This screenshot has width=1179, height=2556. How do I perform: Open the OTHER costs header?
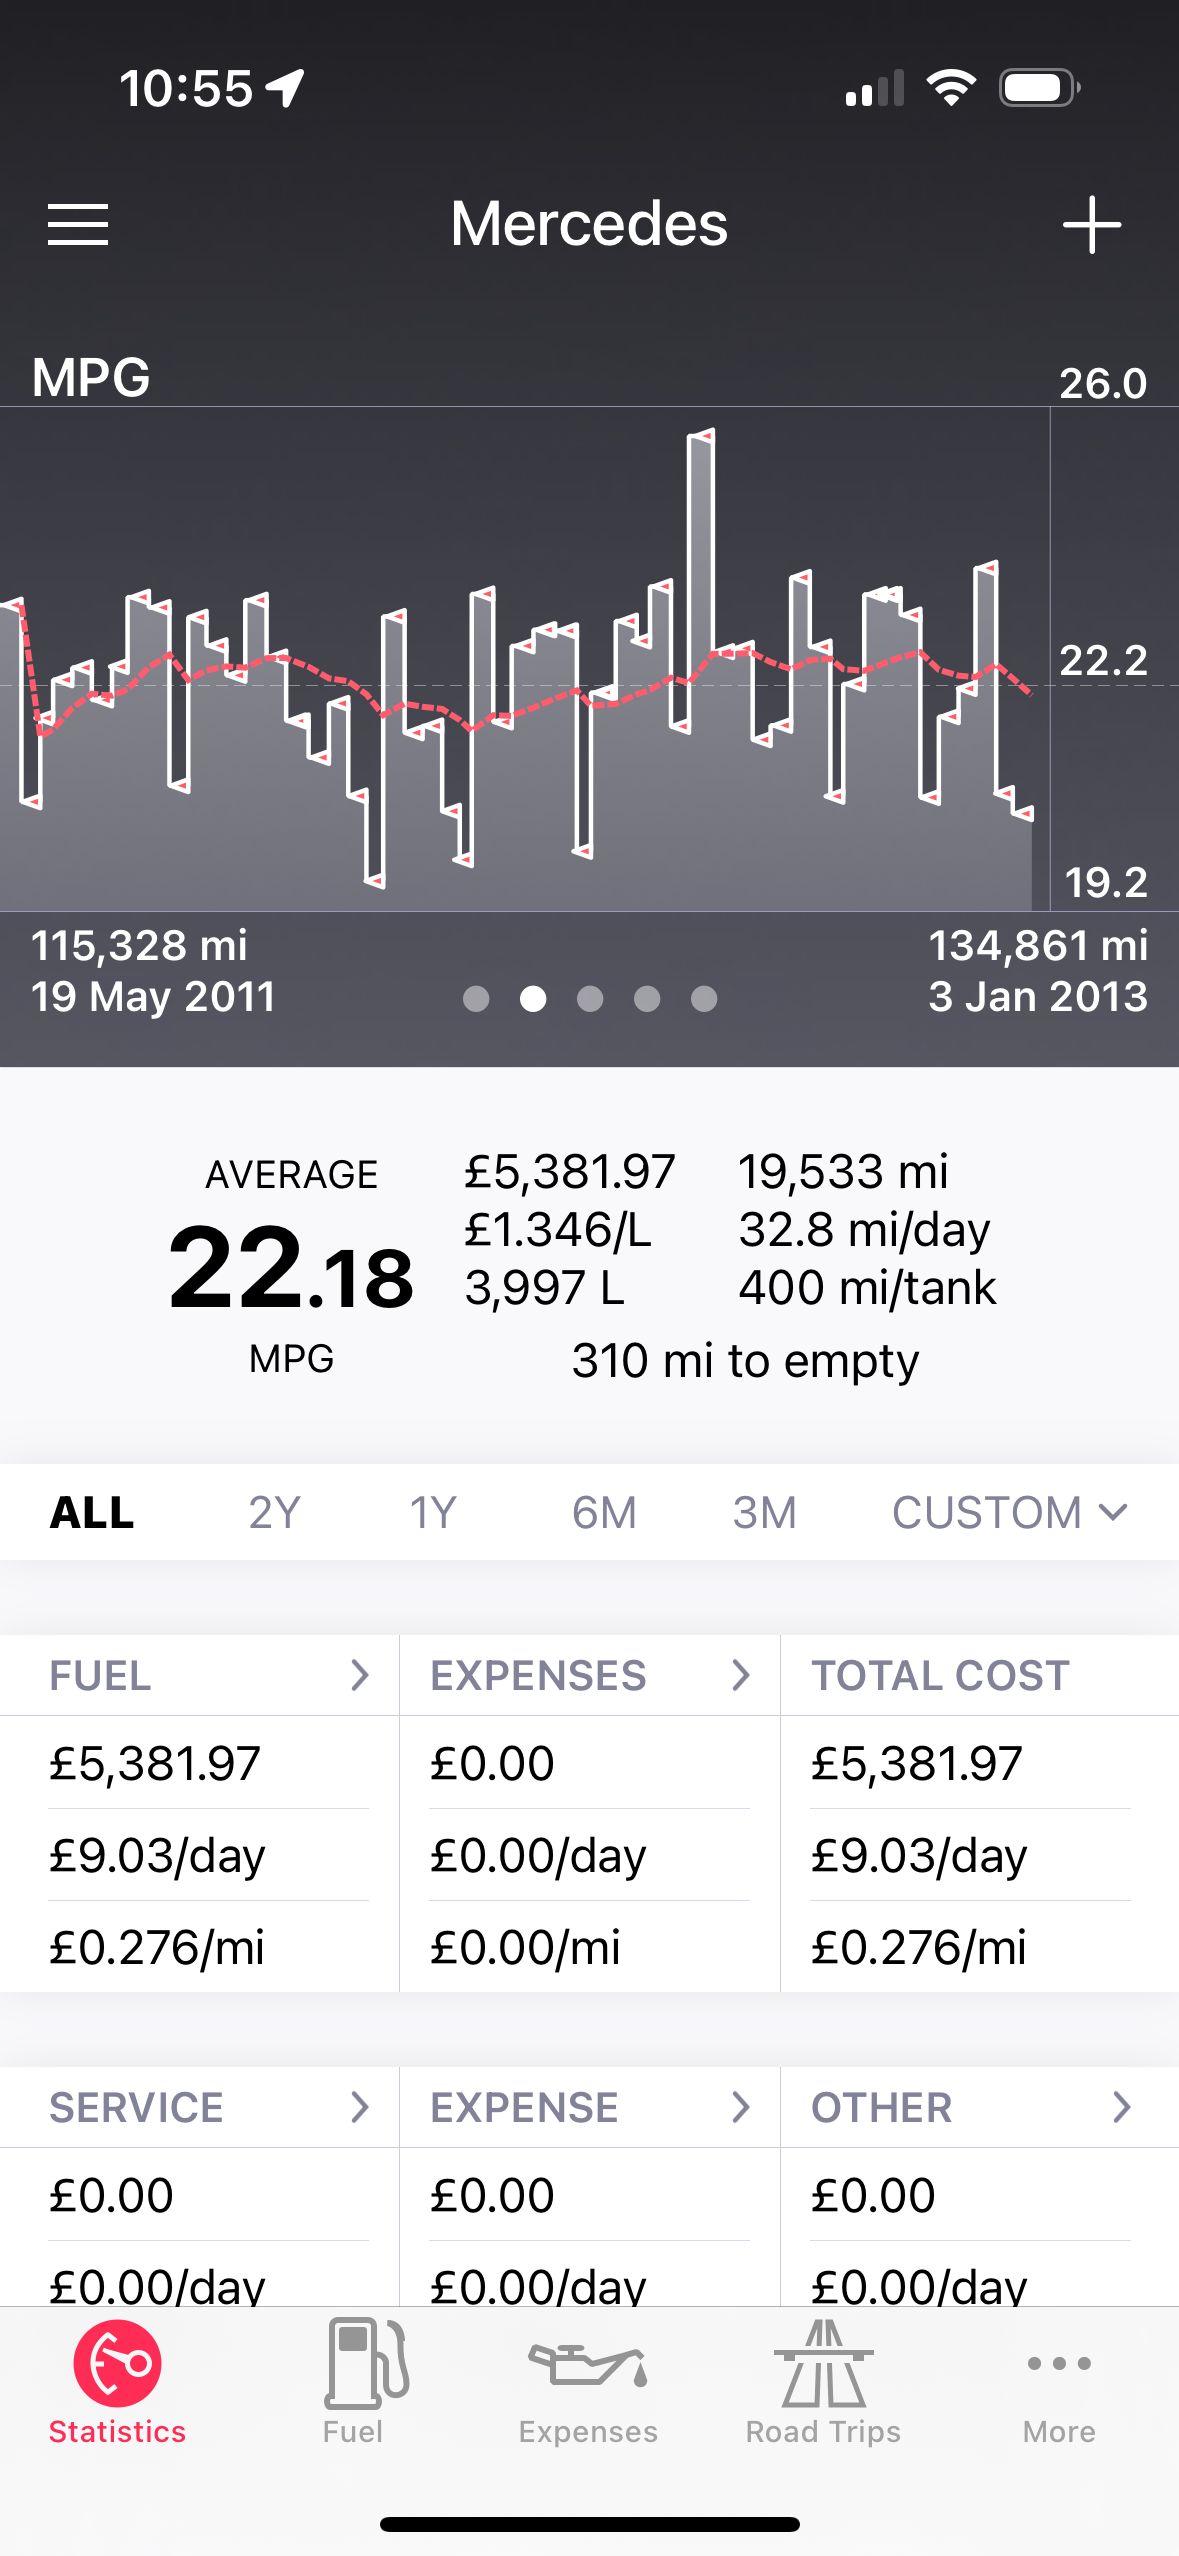coord(970,2107)
